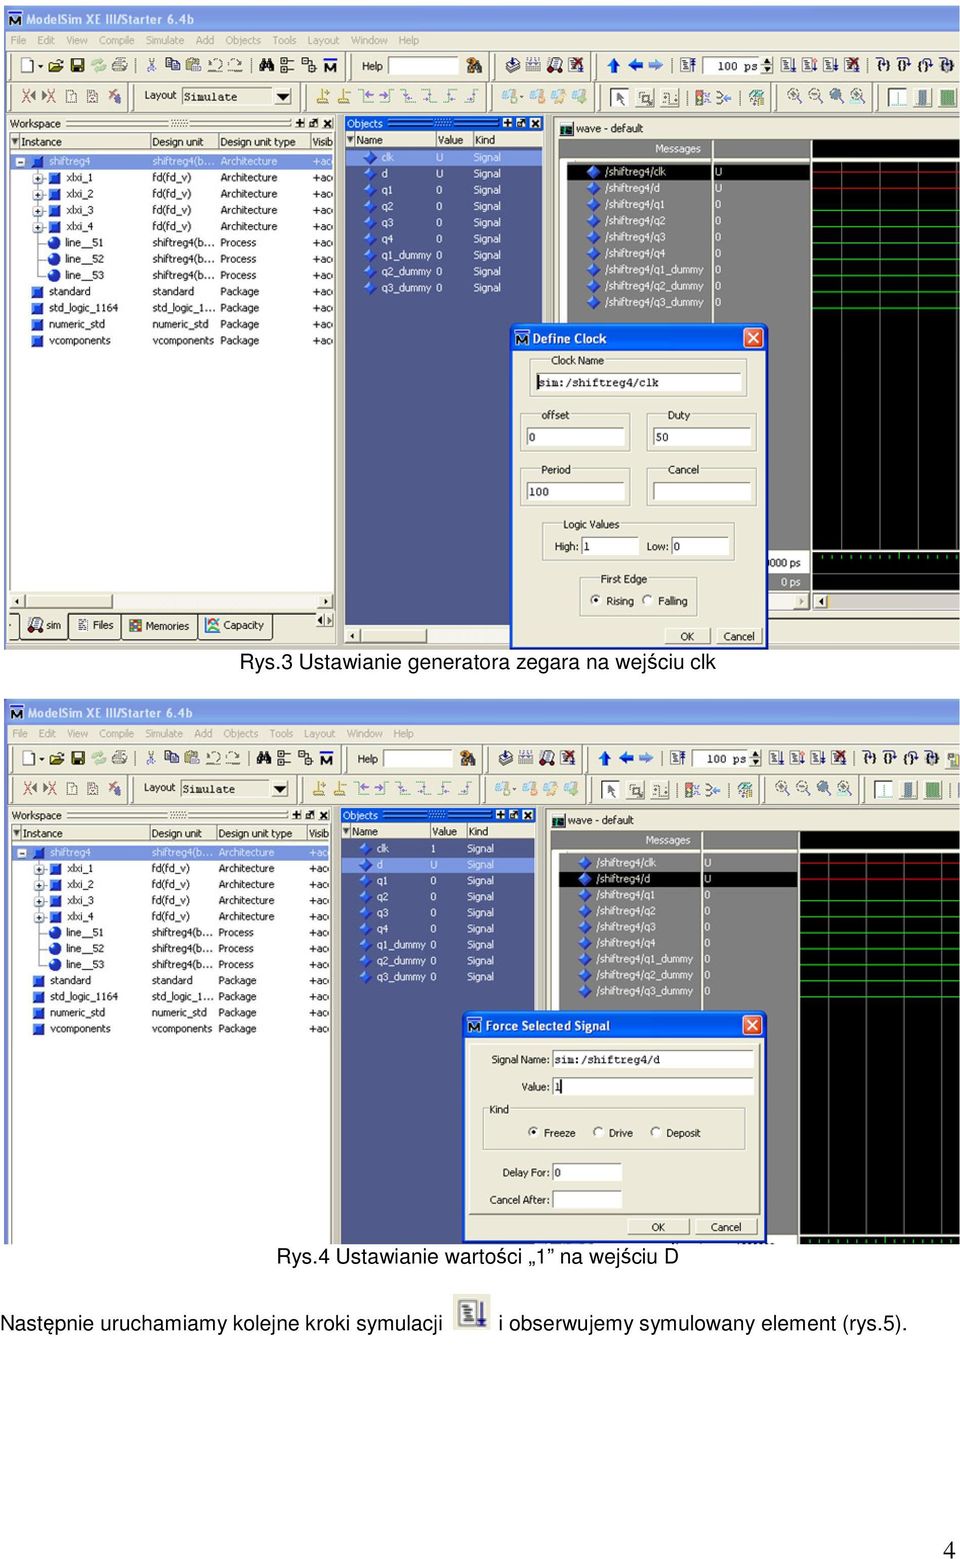The image size is (960, 1559).
Task: Close the Force Selected Signal dialog
Action: pos(752,1025)
